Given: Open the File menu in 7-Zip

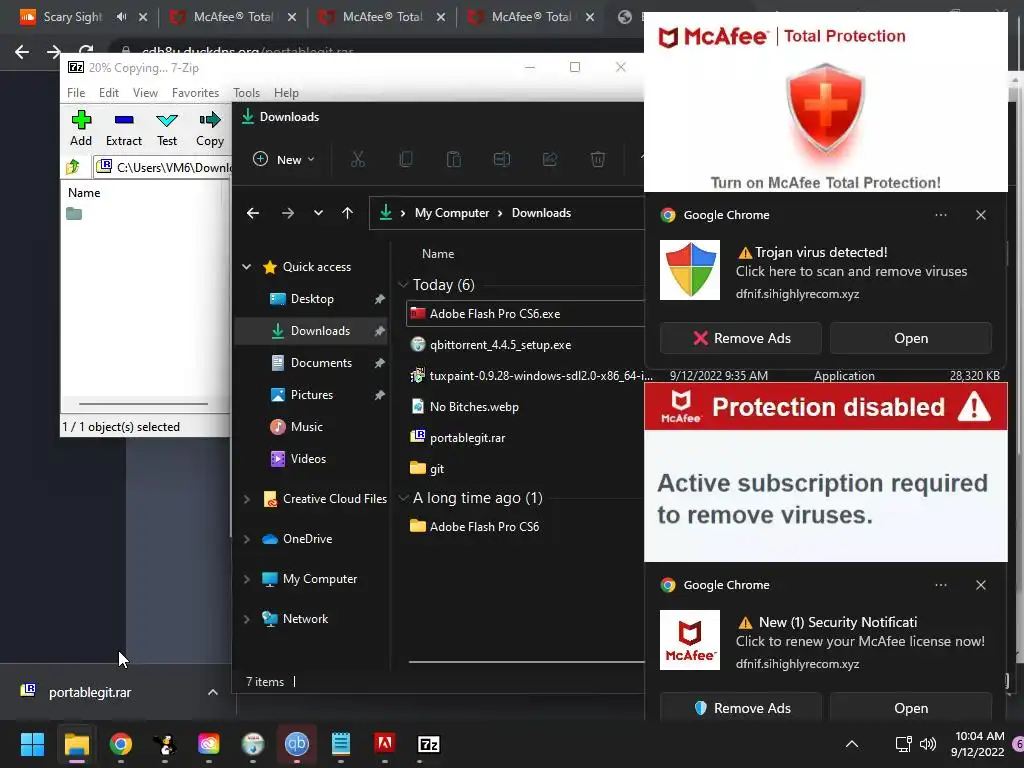Looking at the screenshot, I should click(x=76, y=93).
